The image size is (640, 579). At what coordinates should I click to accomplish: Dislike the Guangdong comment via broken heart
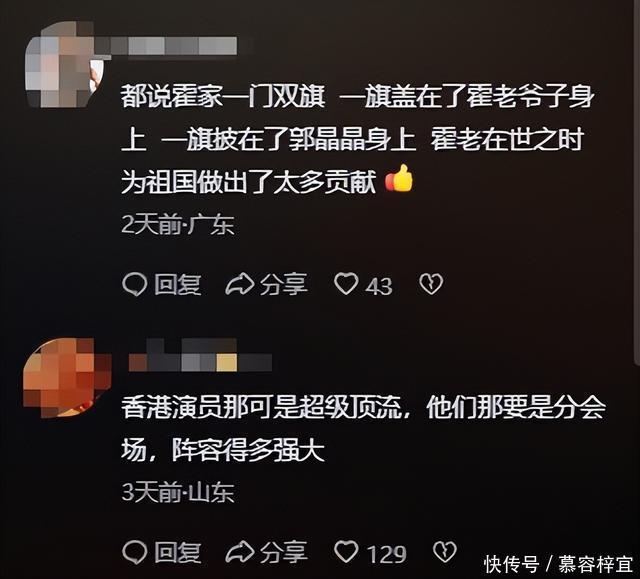point(431,284)
